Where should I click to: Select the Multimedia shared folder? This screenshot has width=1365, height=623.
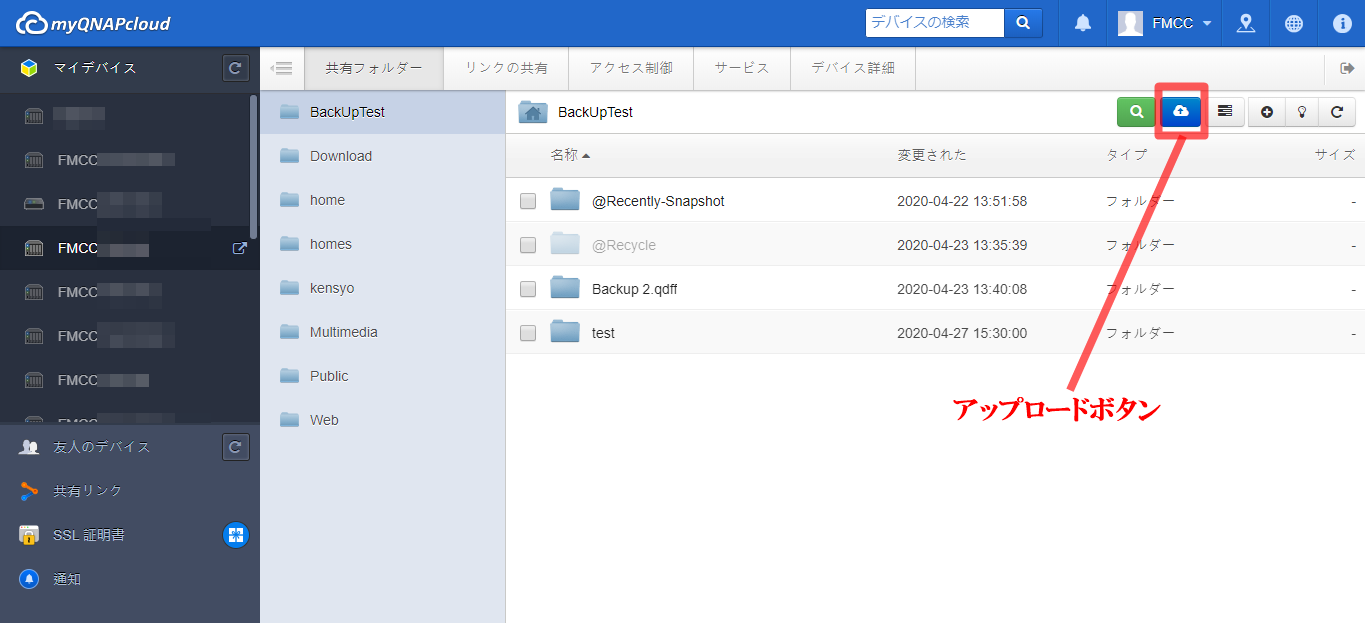[383, 332]
